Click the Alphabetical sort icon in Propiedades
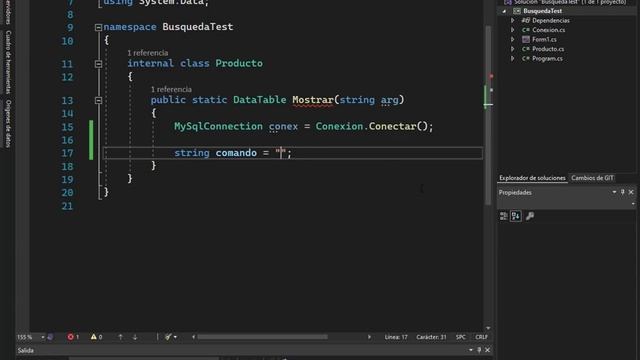Screen dimensions: 640x360 point(516,216)
